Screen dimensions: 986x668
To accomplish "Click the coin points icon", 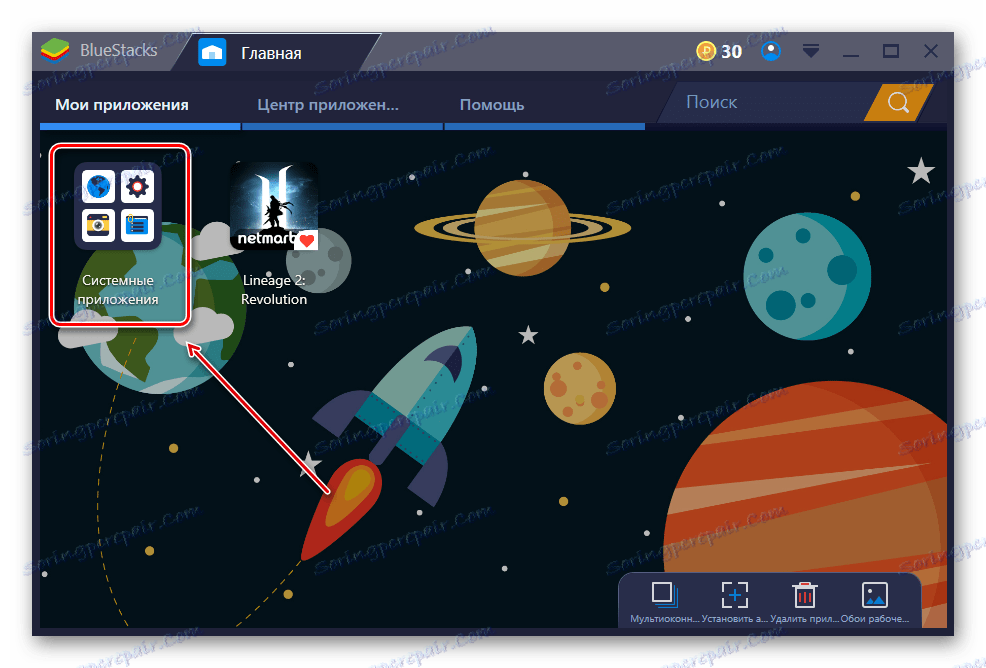I will pyautogui.click(x=706, y=50).
